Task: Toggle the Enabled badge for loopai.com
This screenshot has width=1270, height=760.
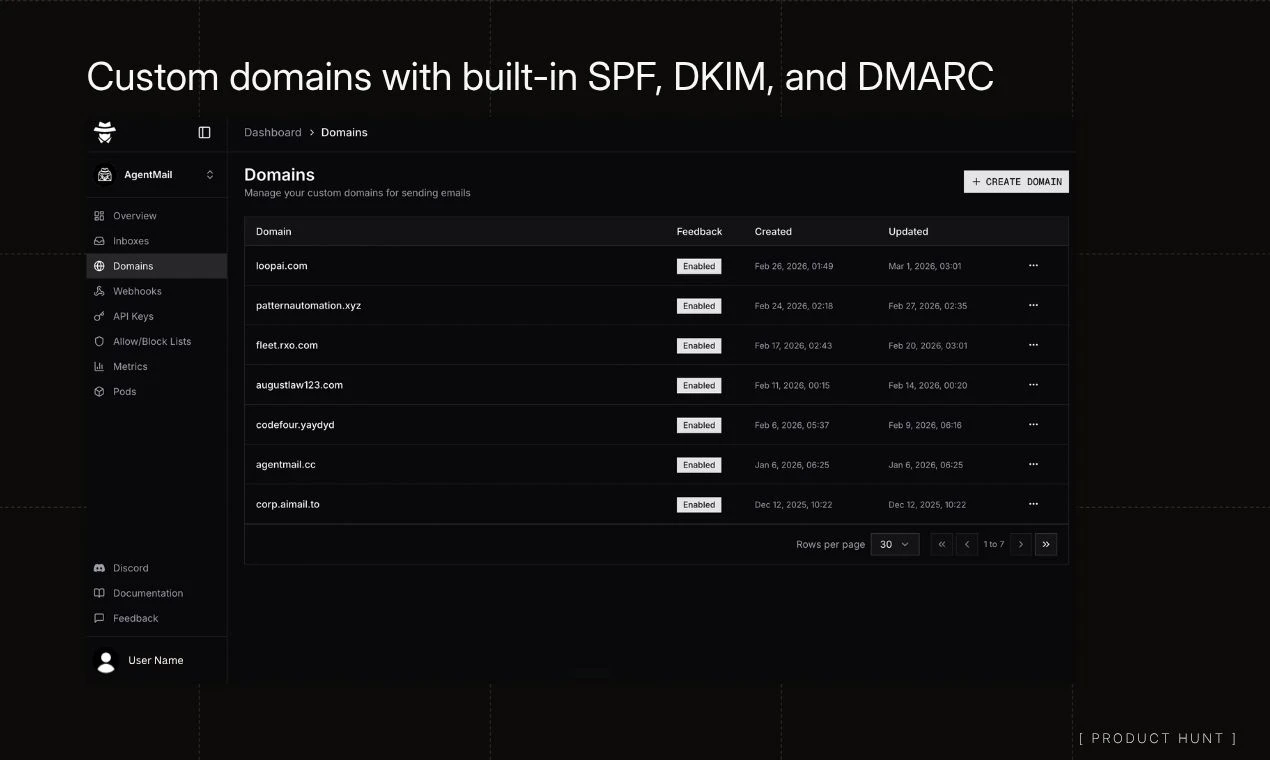Action: pyautogui.click(x=698, y=266)
